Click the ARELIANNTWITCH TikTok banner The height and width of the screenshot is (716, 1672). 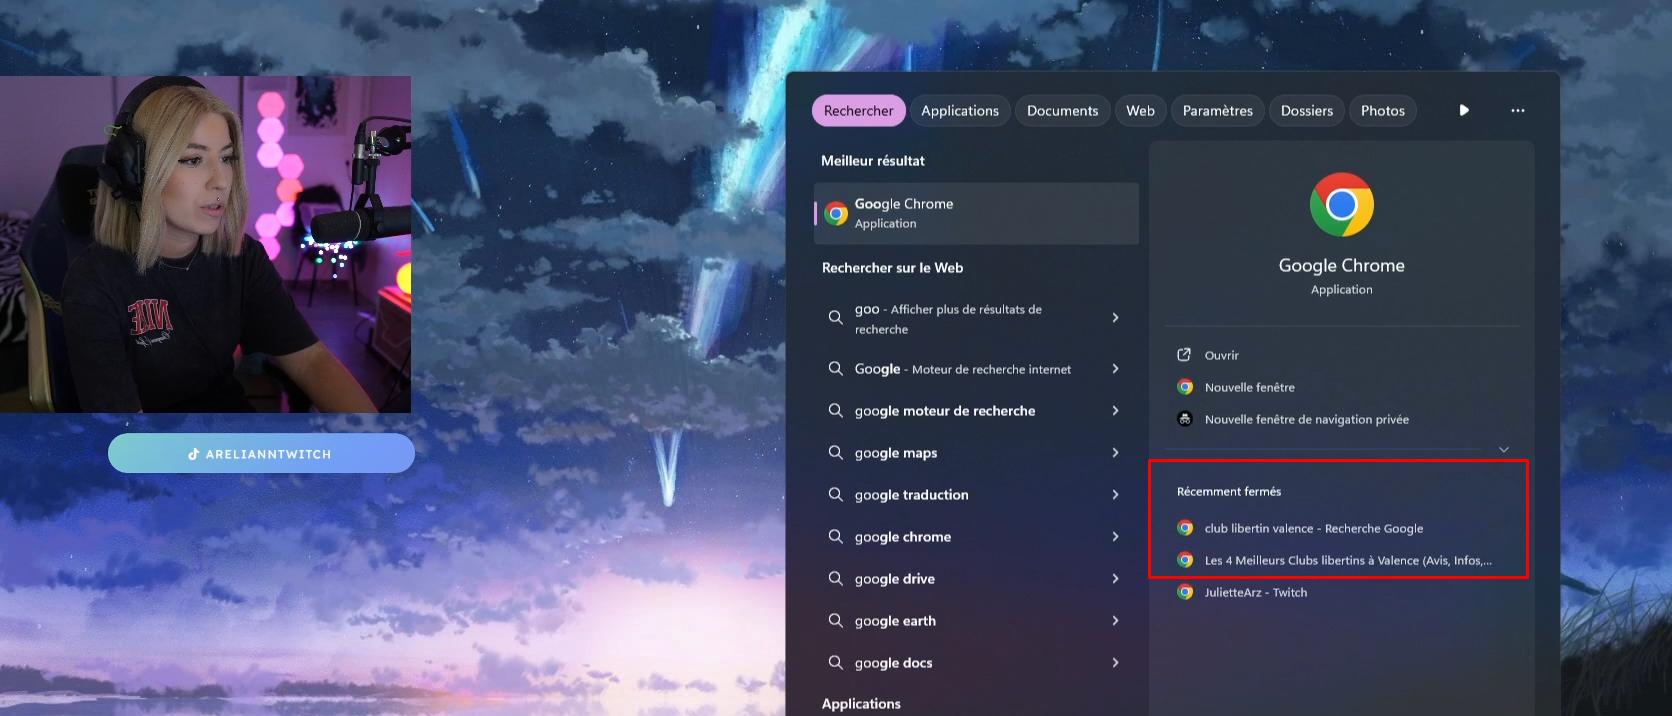(261, 453)
